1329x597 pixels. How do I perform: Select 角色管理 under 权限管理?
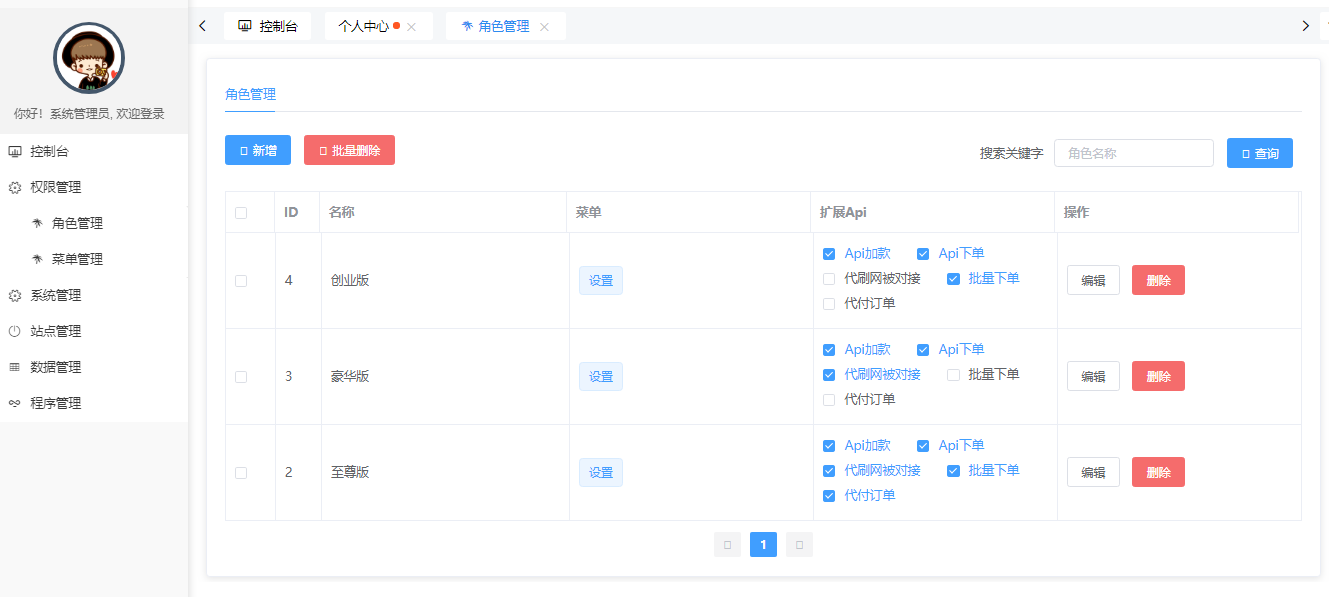pos(76,223)
